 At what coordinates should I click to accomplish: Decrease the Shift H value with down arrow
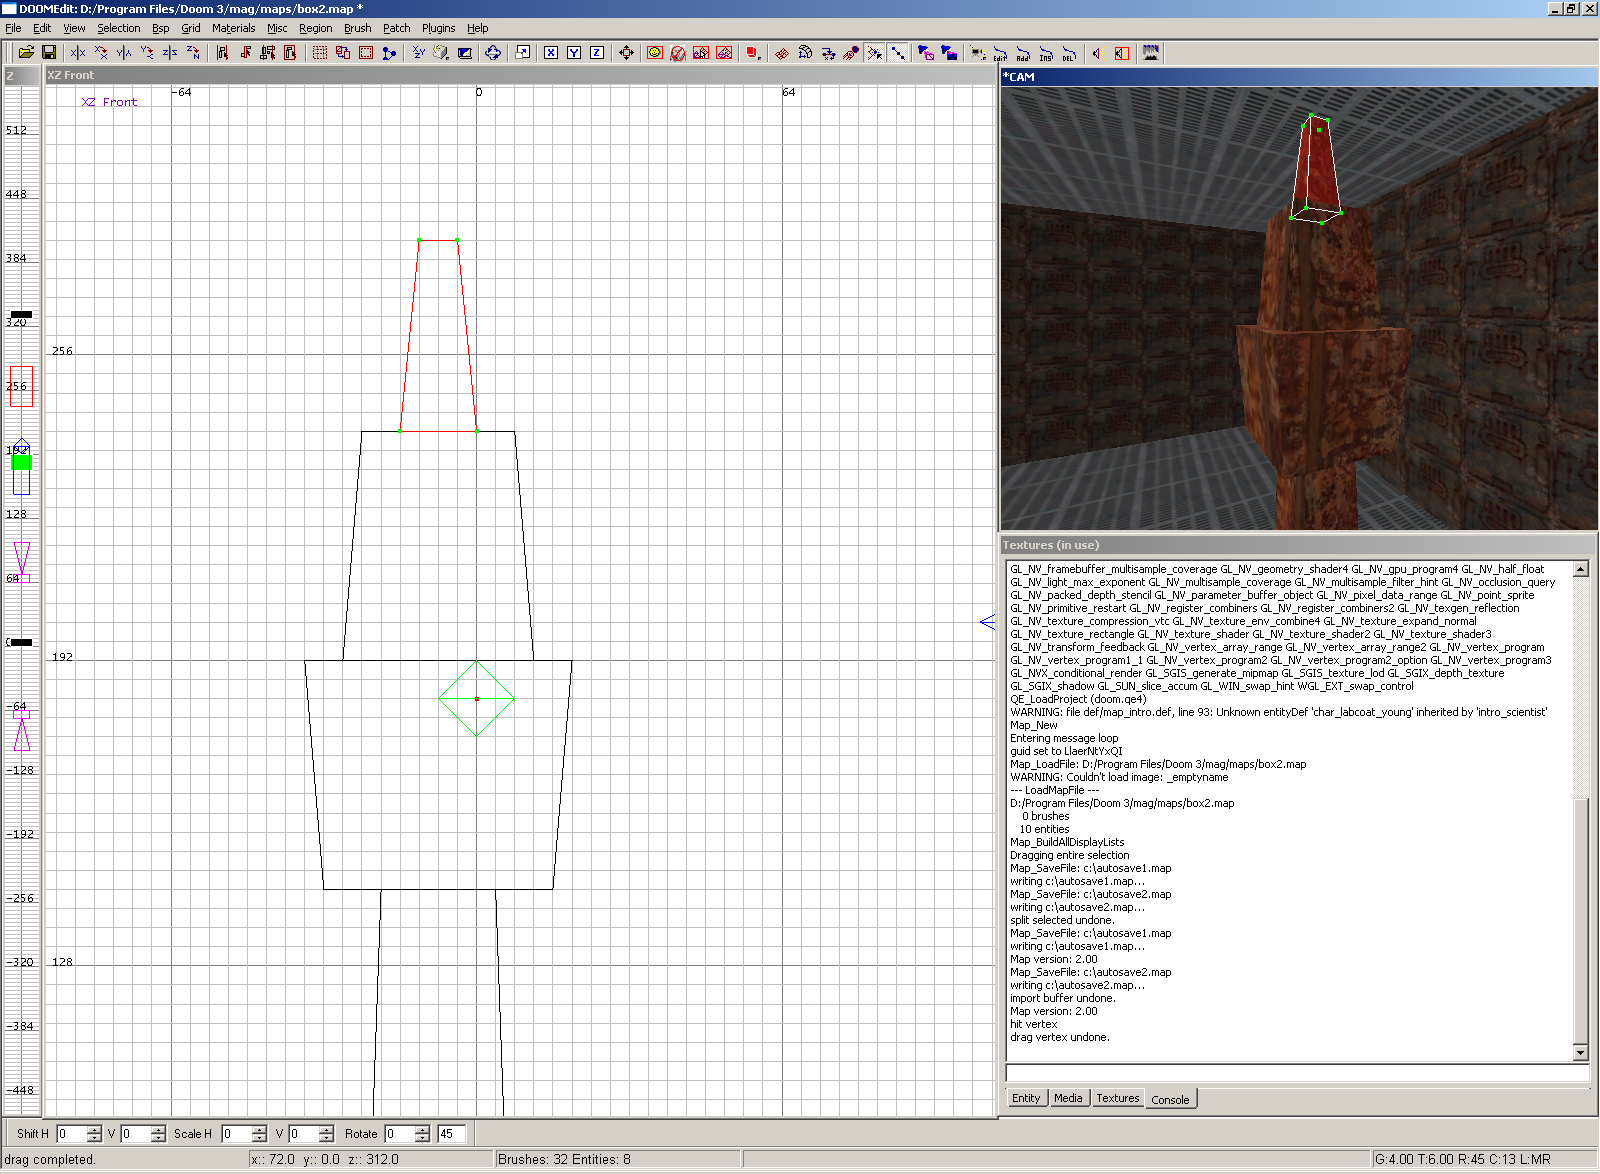click(x=94, y=1138)
